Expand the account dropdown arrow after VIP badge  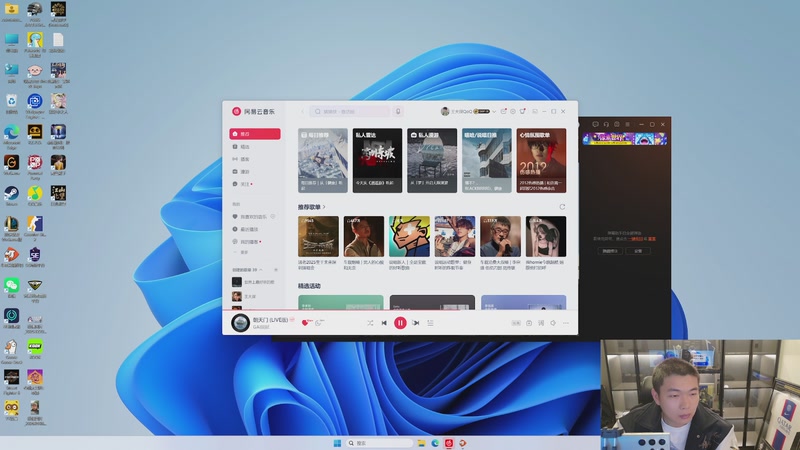click(494, 111)
